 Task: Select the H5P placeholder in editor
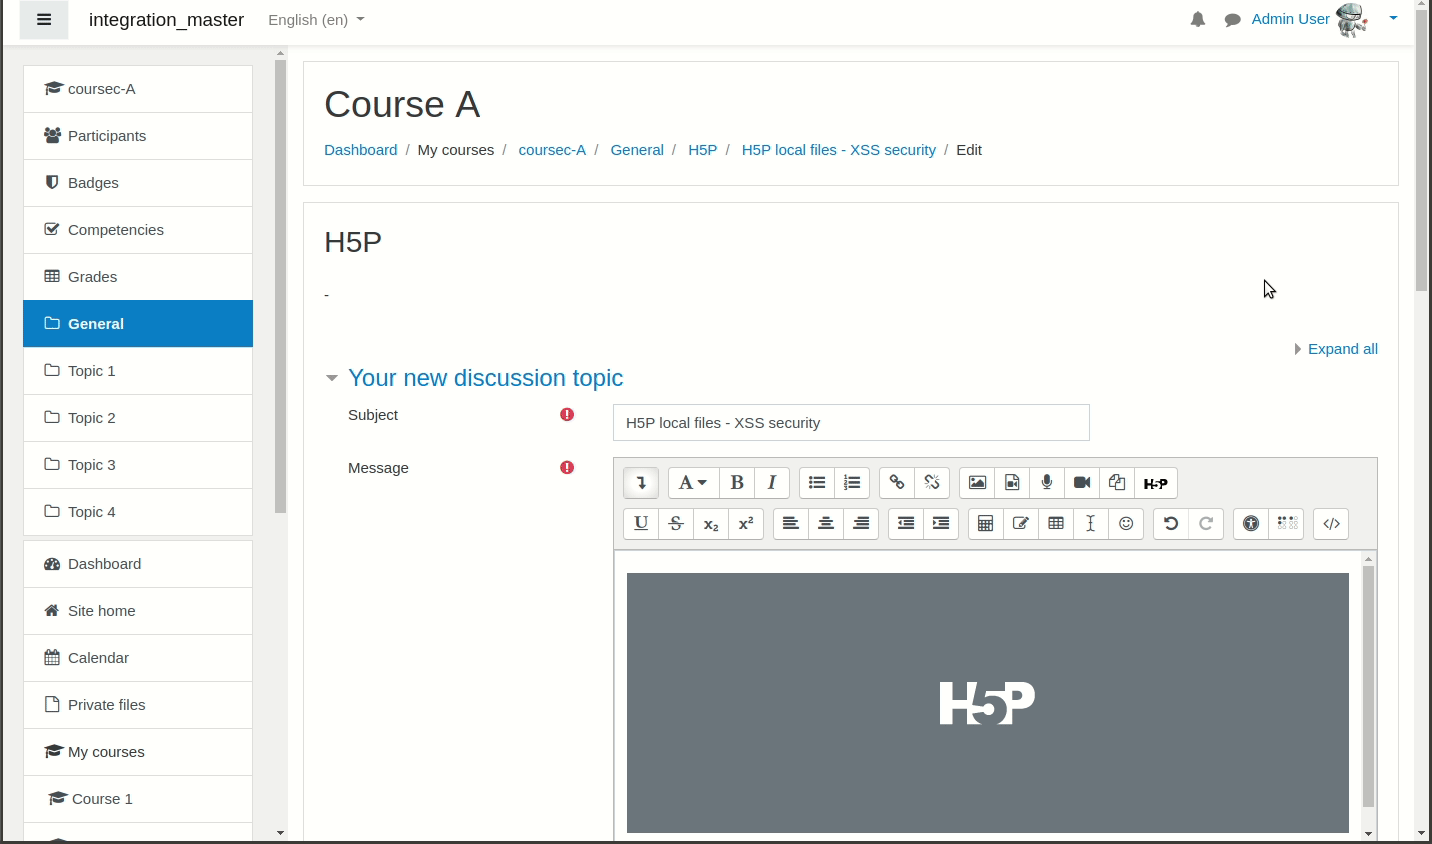point(987,703)
